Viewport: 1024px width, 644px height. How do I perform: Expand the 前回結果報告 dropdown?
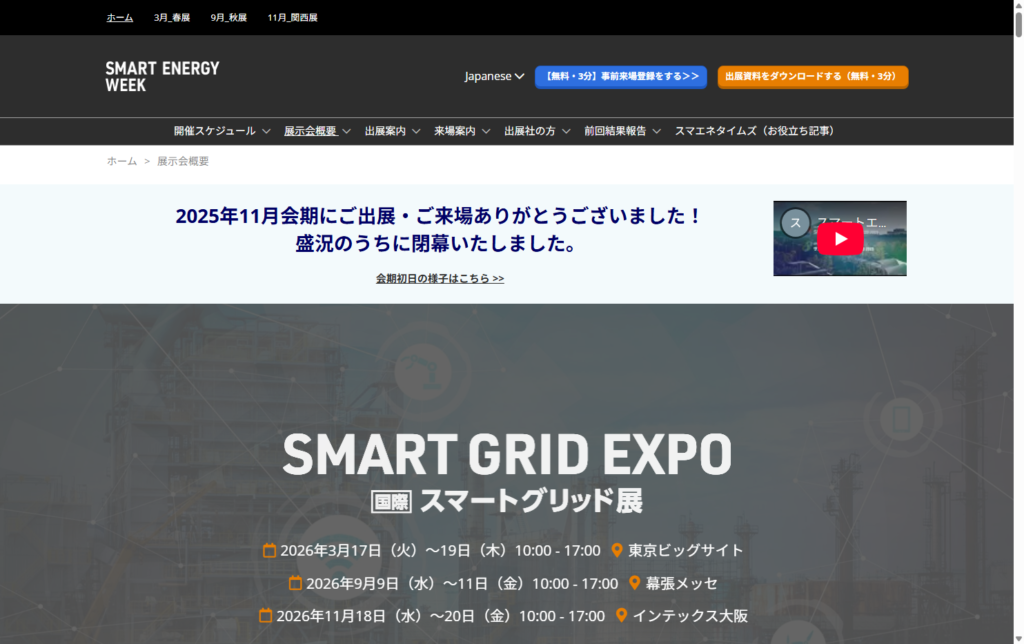click(x=622, y=131)
